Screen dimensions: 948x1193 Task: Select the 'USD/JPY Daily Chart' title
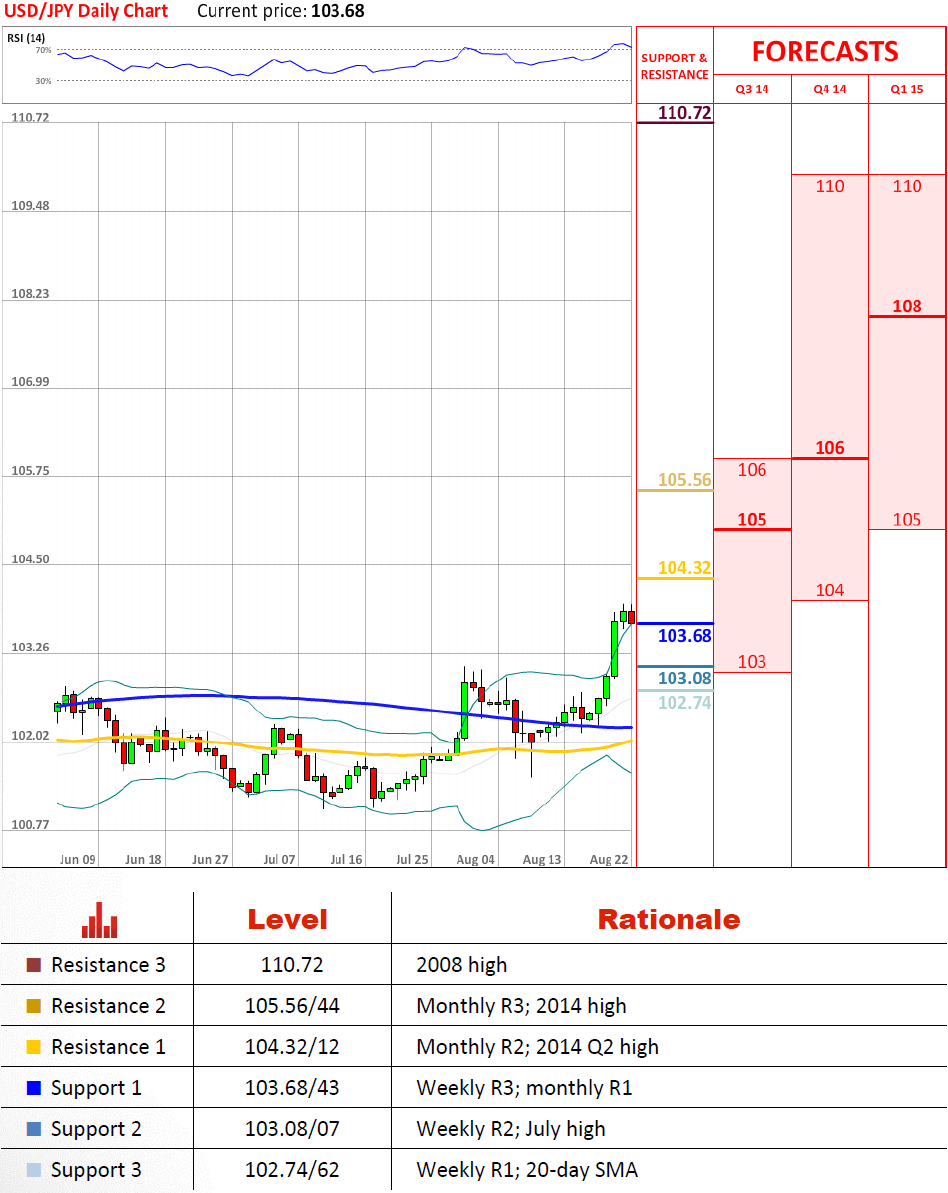point(86,11)
